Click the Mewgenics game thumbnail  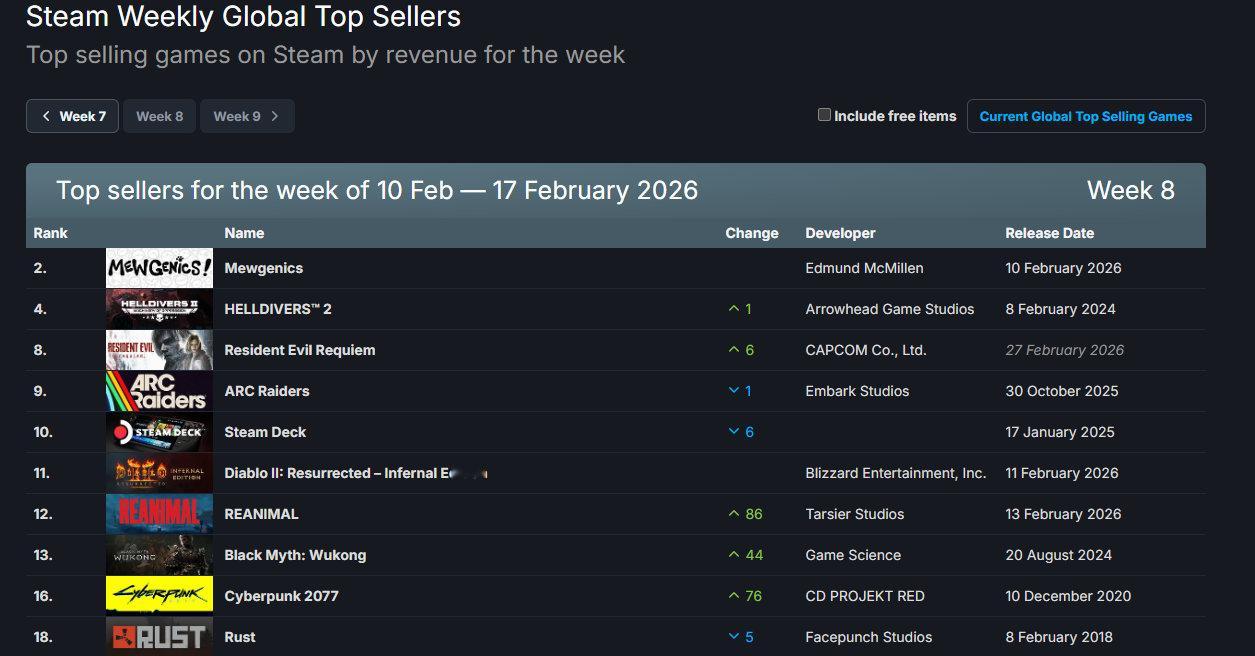pyautogui.click(x=159, y=268)
